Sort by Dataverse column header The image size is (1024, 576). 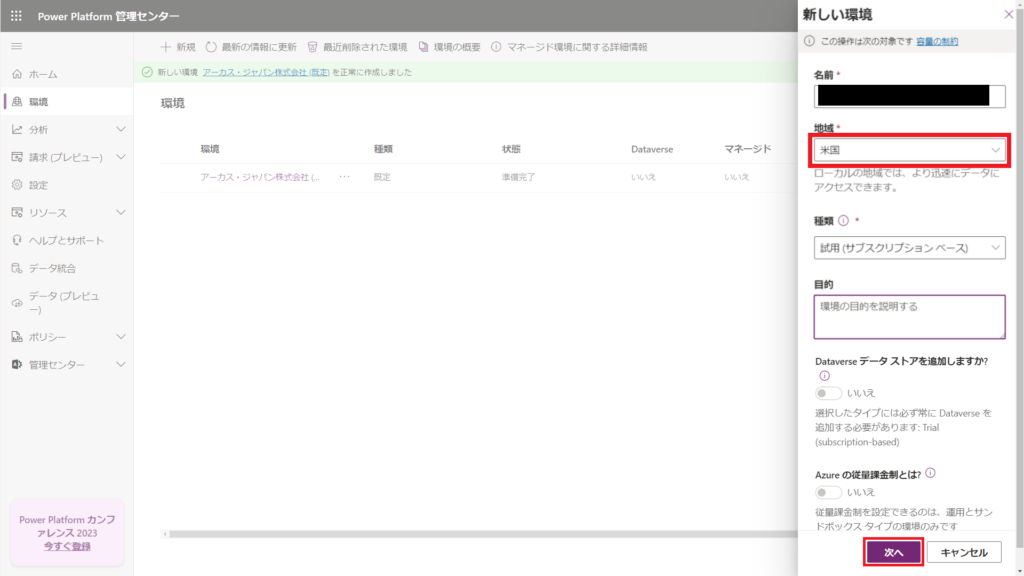[x=652, y=149]
